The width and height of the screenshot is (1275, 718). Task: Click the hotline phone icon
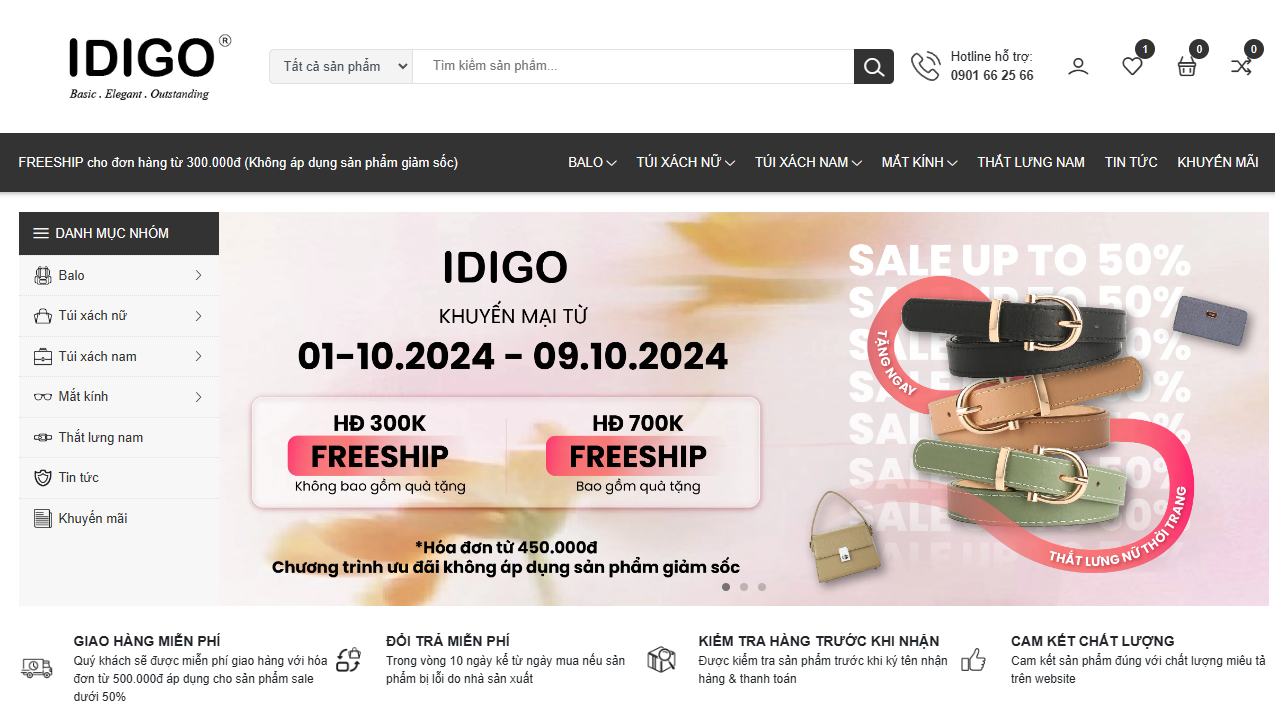[x=925, y=67]
